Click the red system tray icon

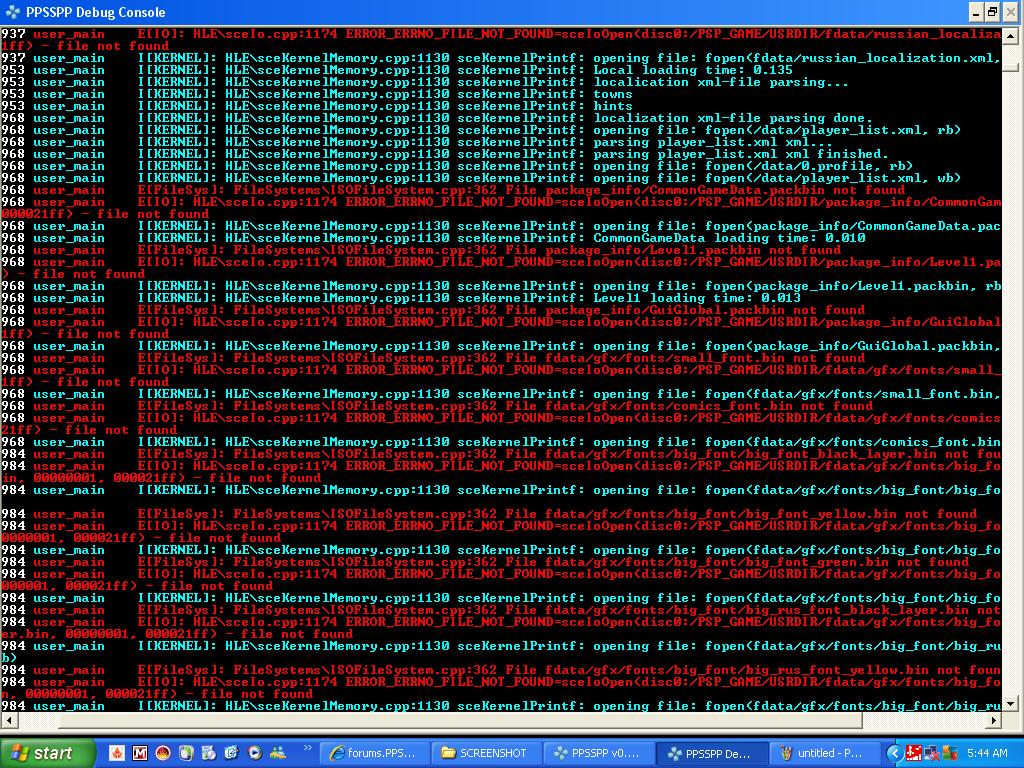click(913, 753)
